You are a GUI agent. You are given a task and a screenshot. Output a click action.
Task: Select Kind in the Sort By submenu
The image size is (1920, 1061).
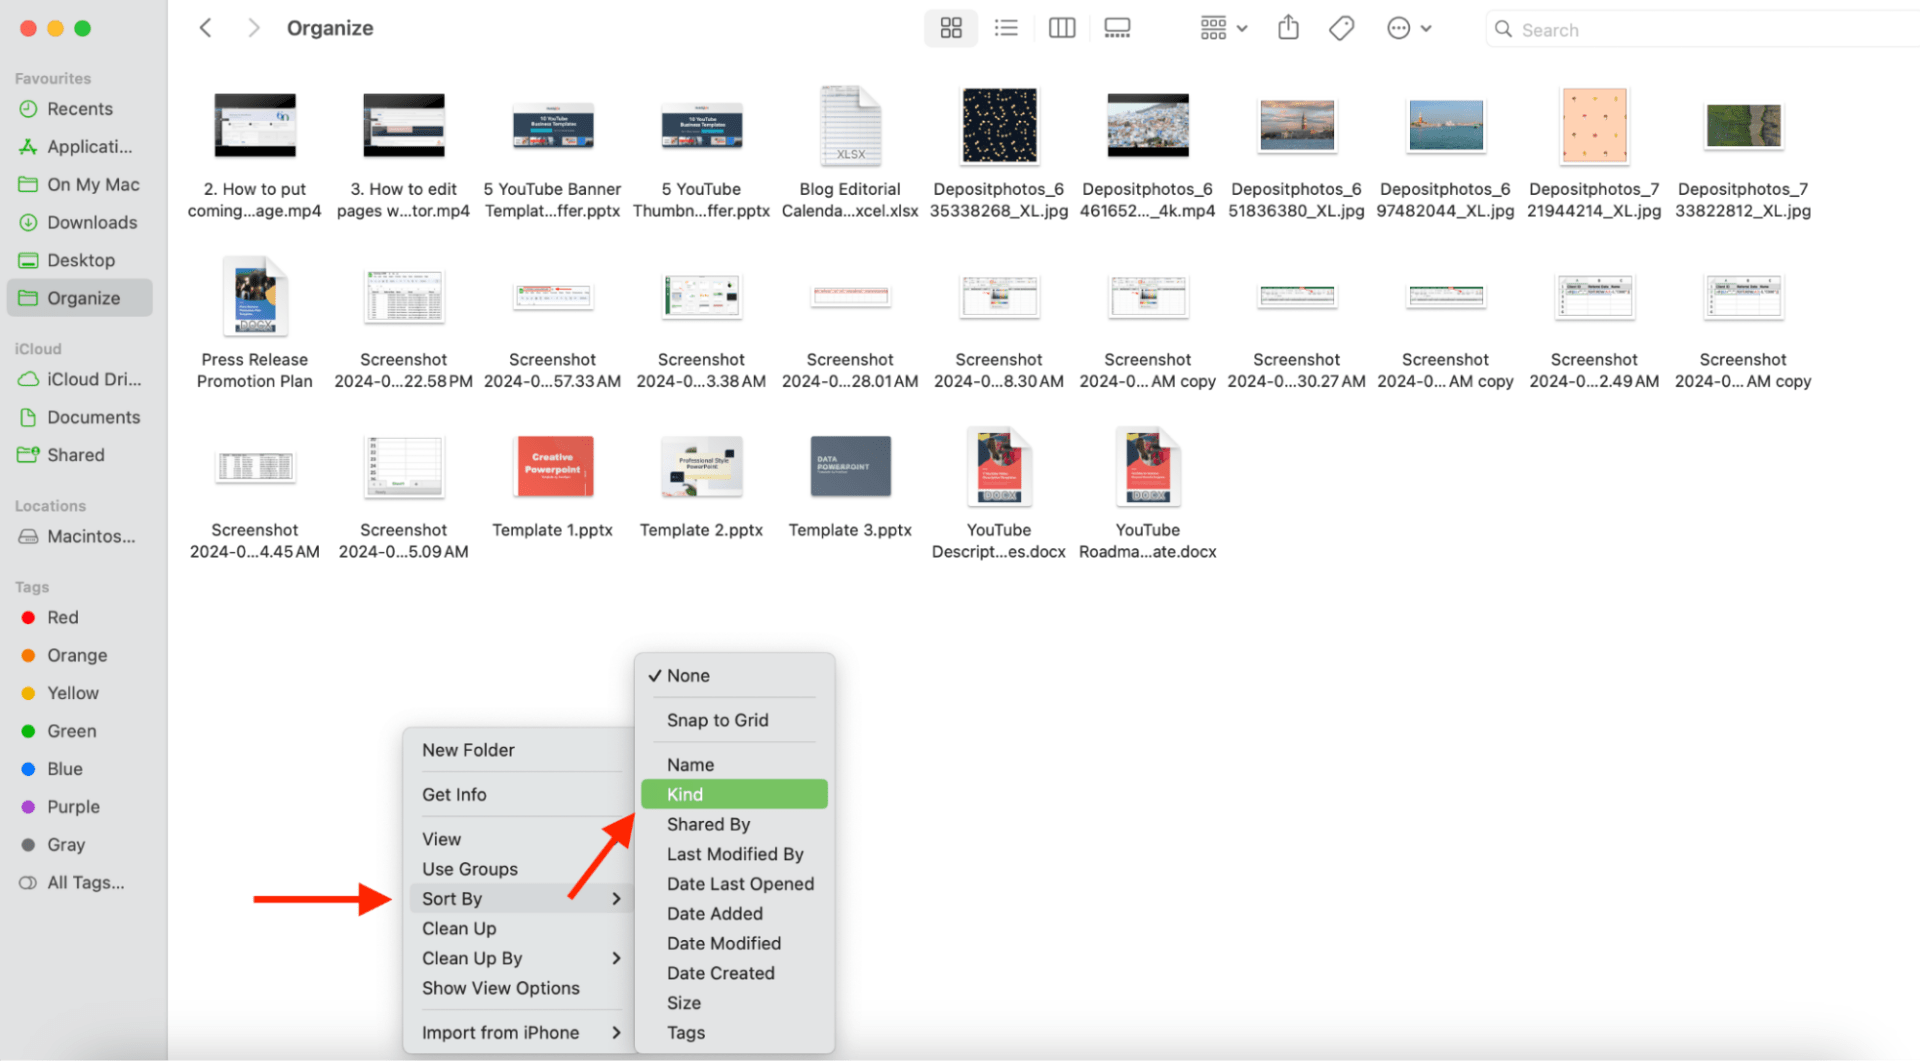pyautogui.click(x=684, y=793)
